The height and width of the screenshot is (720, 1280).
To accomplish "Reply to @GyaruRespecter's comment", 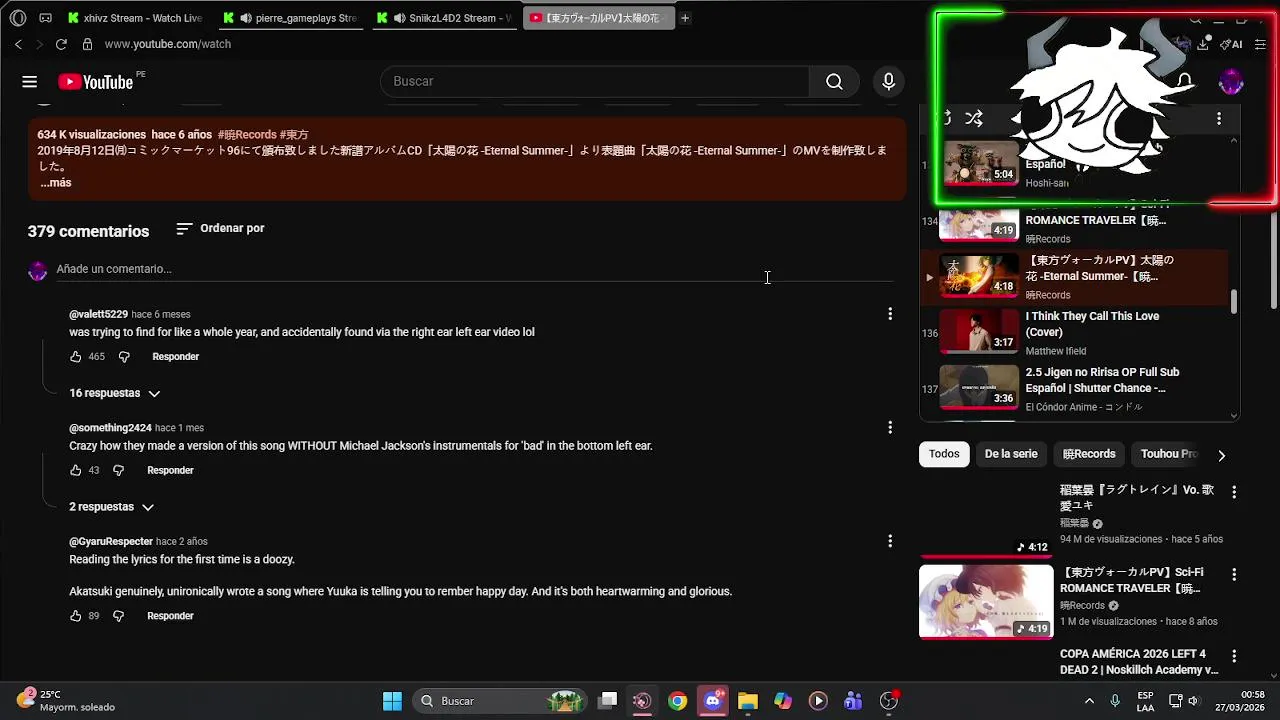I will 170,616.
